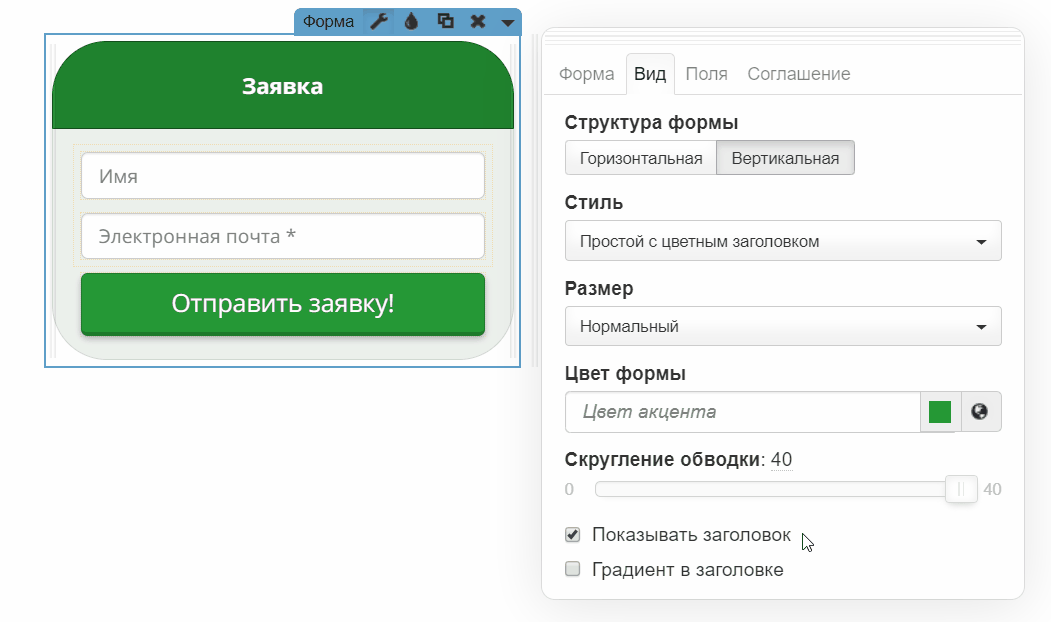
Task: Select Вертикальная form structure
Action: pos(785,158)
